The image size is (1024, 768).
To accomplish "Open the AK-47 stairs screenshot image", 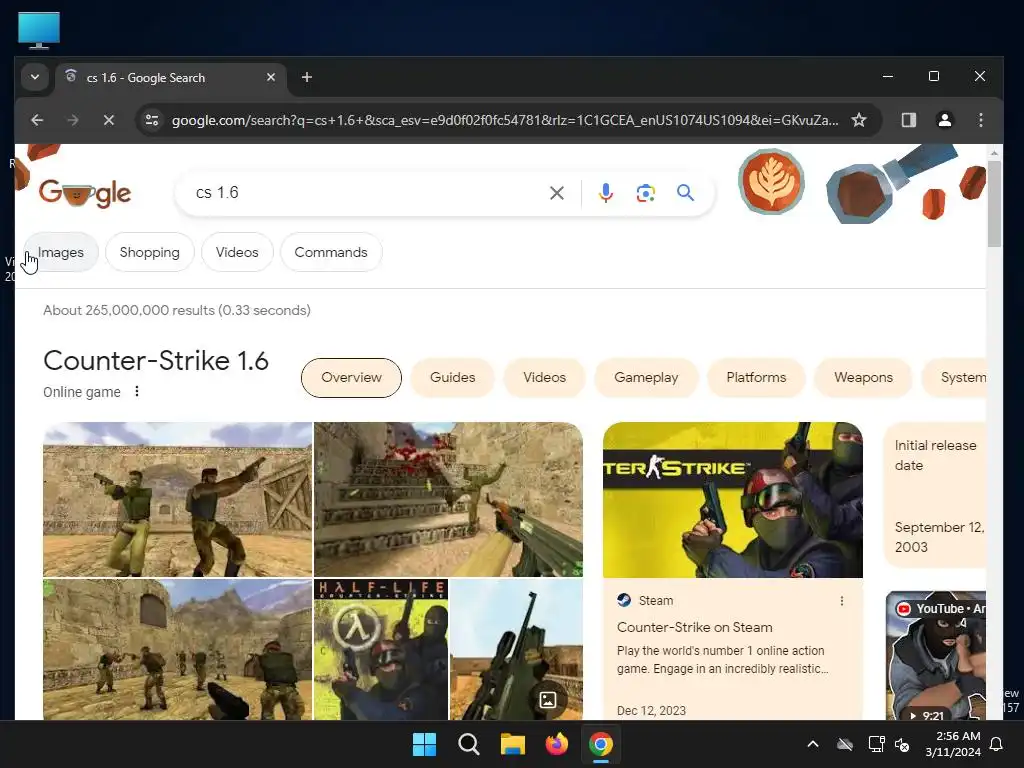I will click(x=448, y=500).
